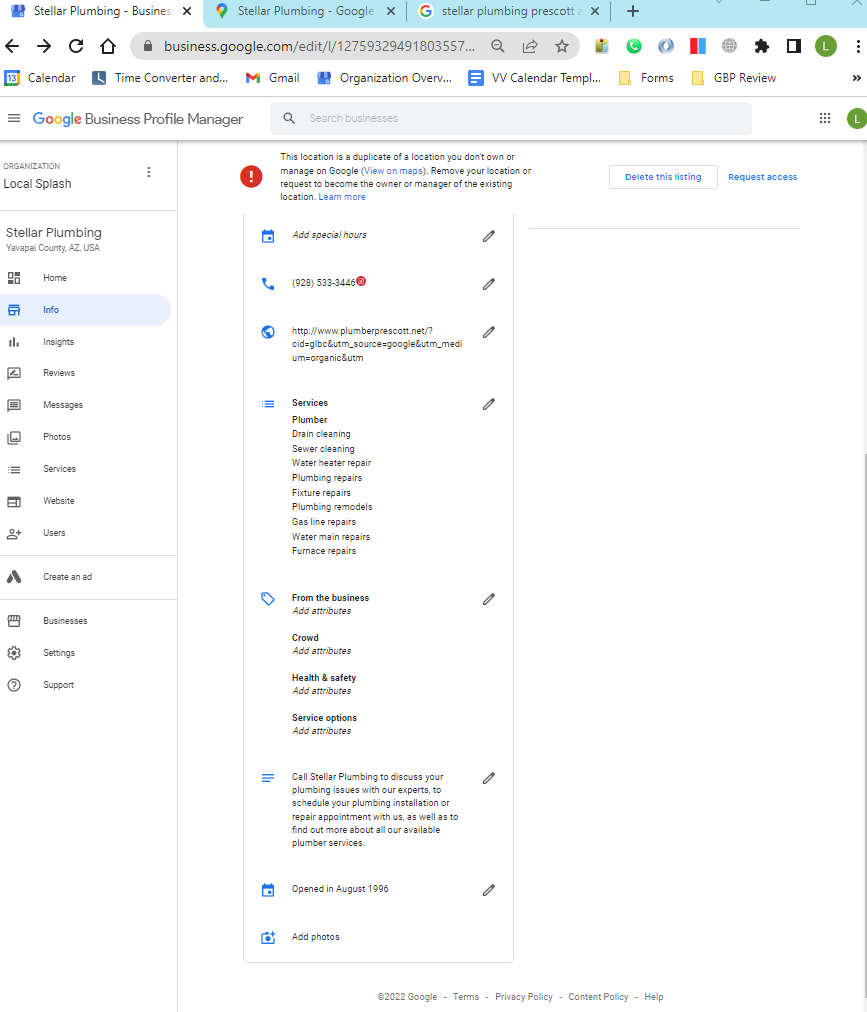Open Calendar bookmark
The width and height of the screenshot is (867, 1012).
pyautogui.click(x=40, y=78)
